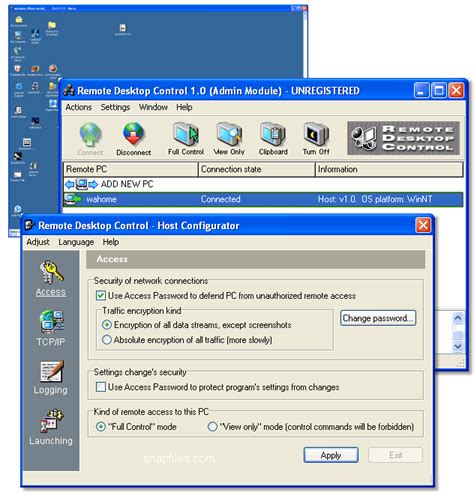Activate Full Control mode toolbar icon
This screenshot has width=474, height=495.
(x=186, y=134)
